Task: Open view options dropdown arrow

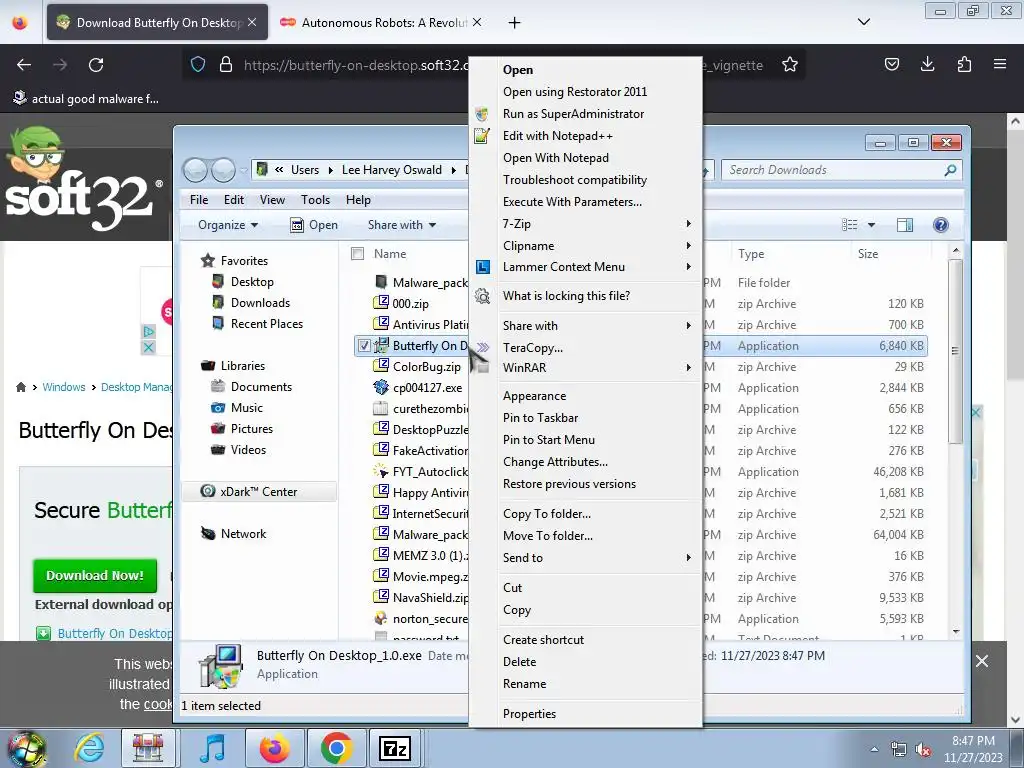Action: (x=871, y=225)
